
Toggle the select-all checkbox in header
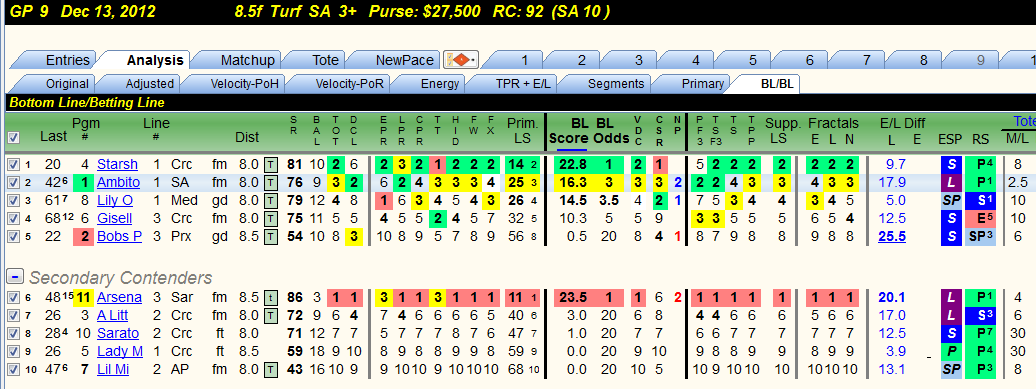tap(14, 137)
